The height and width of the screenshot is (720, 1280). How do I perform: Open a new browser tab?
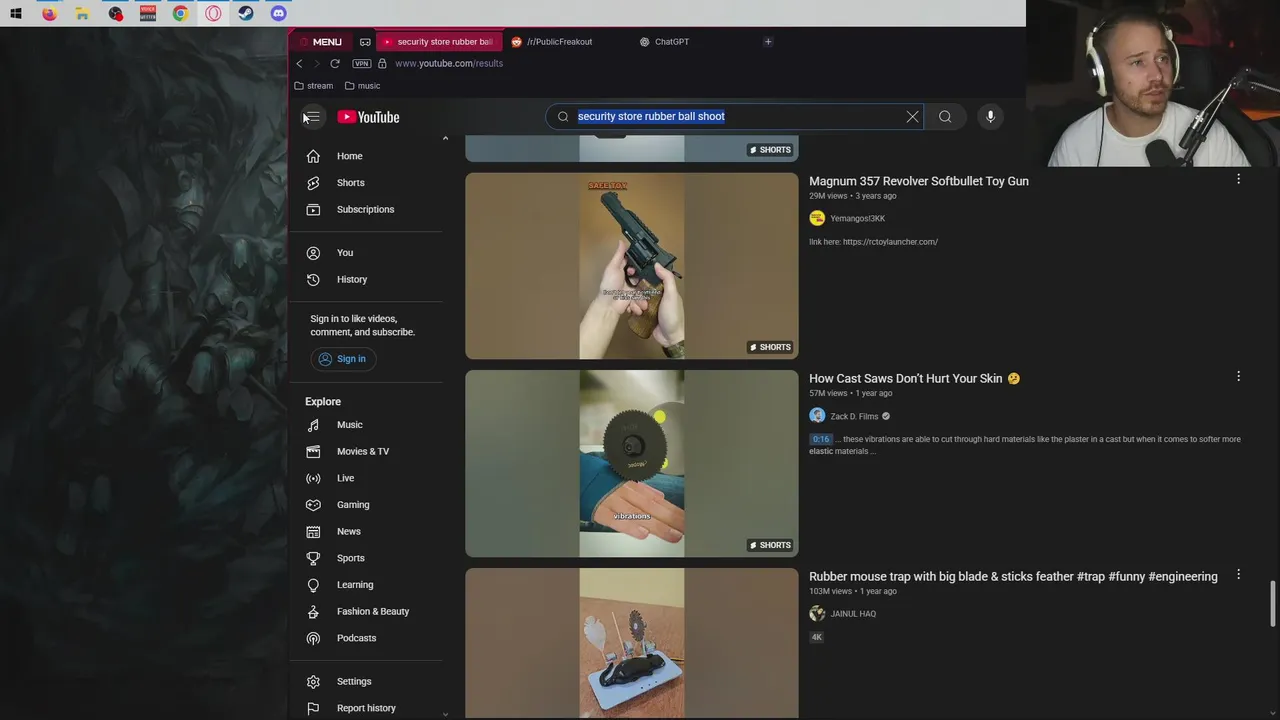[x=768, y=42]
